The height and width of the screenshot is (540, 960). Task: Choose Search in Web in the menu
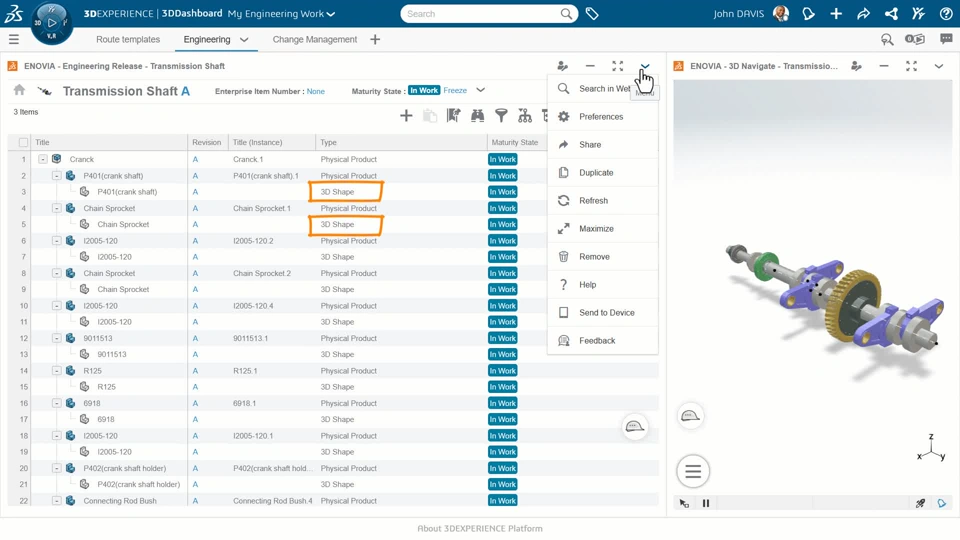603,89
